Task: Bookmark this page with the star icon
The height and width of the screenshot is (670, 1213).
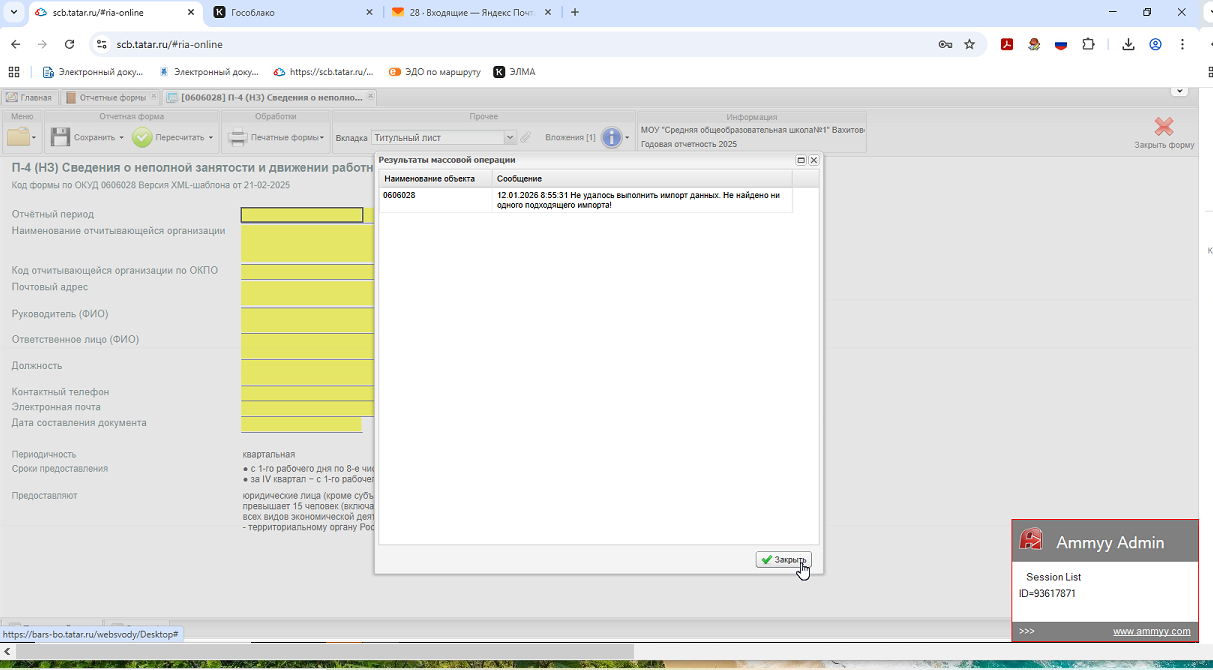Action: click(x=969, y=44)
